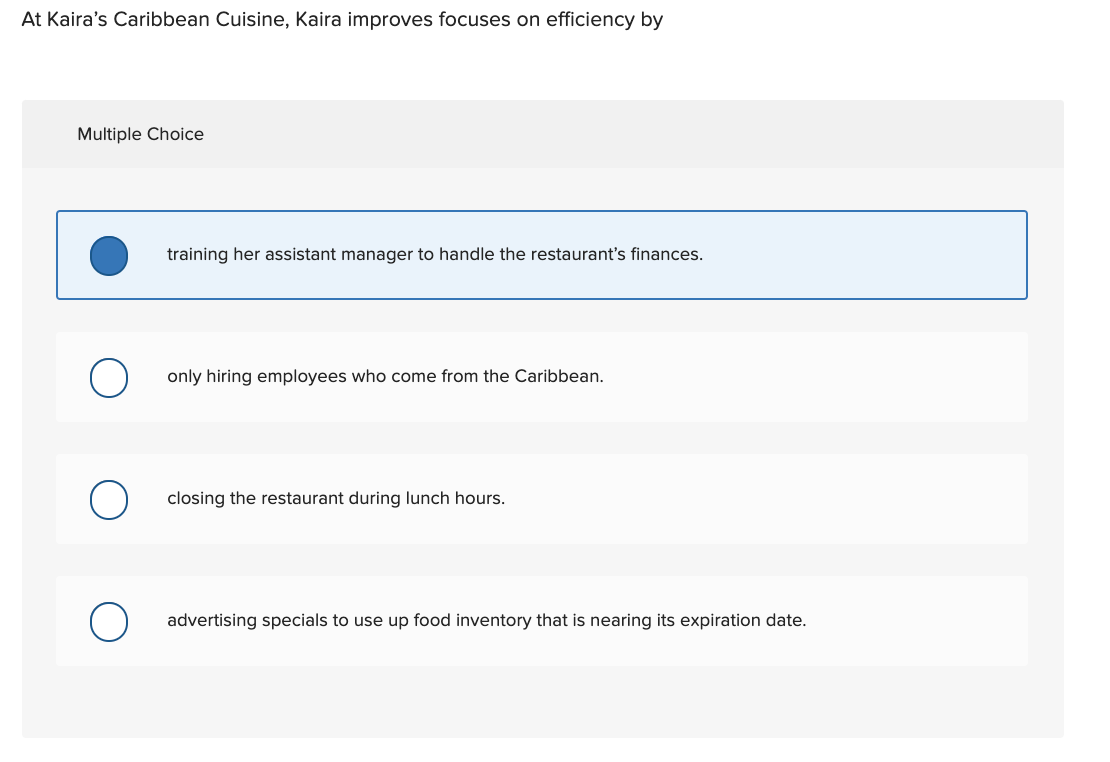Screen dimensions: 1110x762
Task: Select the question text at the top
Action: [x=341, y=19]
